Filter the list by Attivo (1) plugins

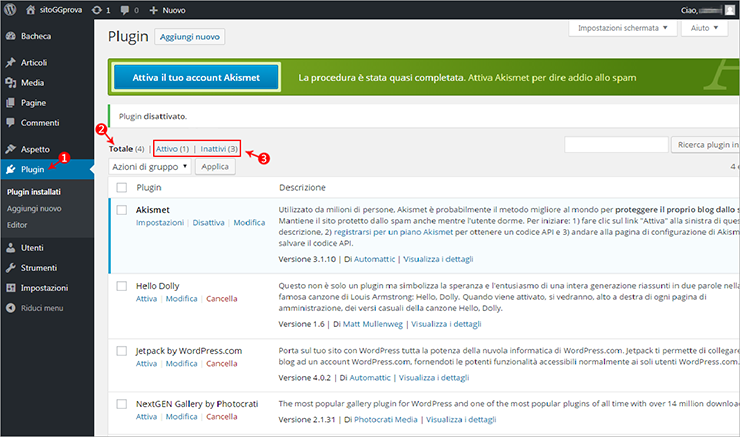coord(172,149)
